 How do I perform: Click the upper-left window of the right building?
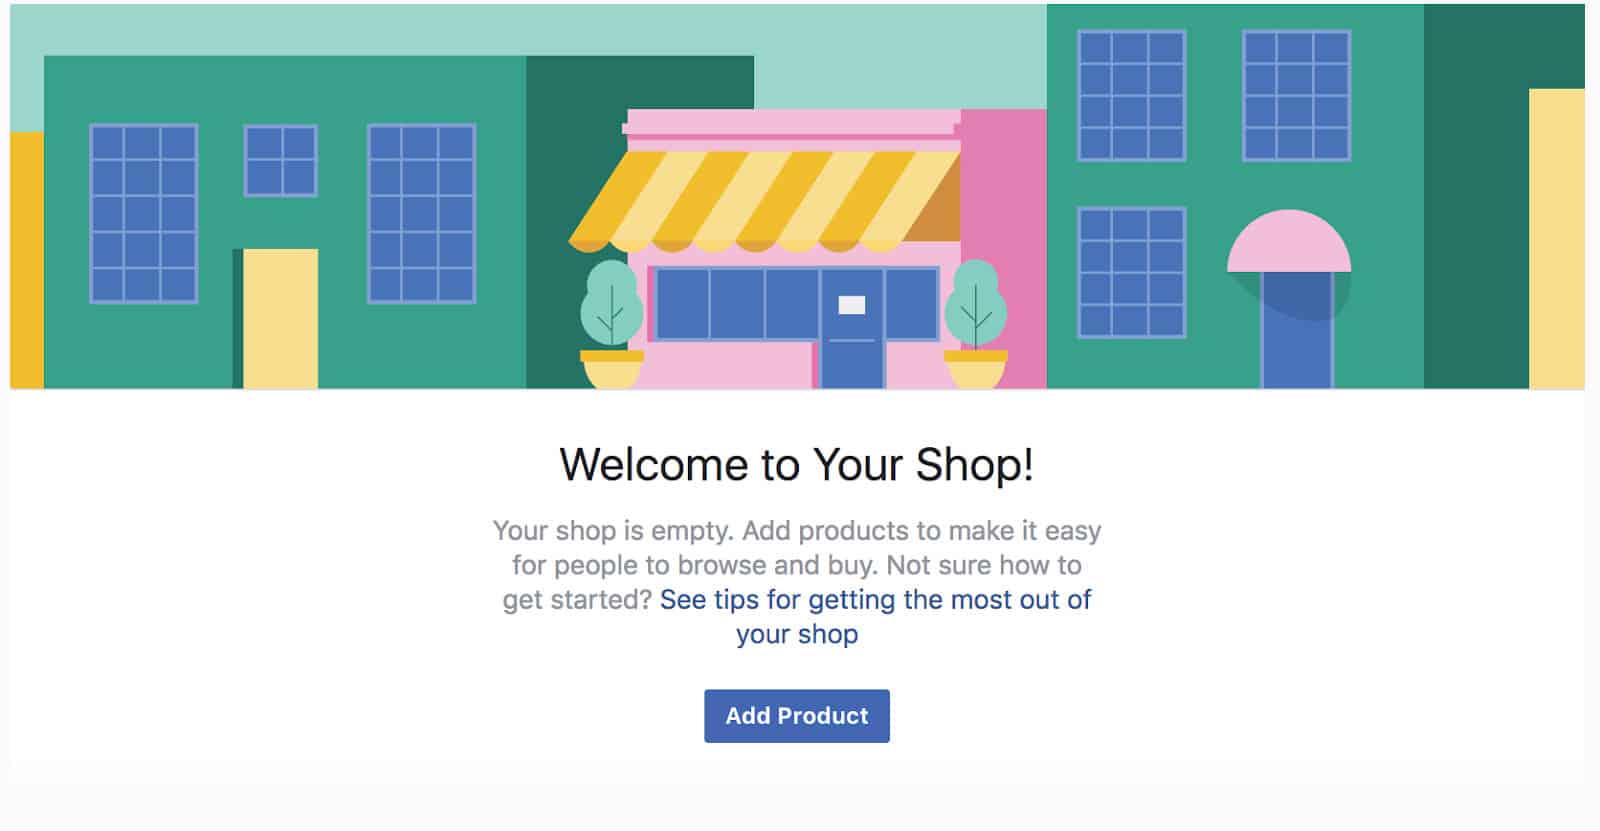click(x=1131, y=95)
